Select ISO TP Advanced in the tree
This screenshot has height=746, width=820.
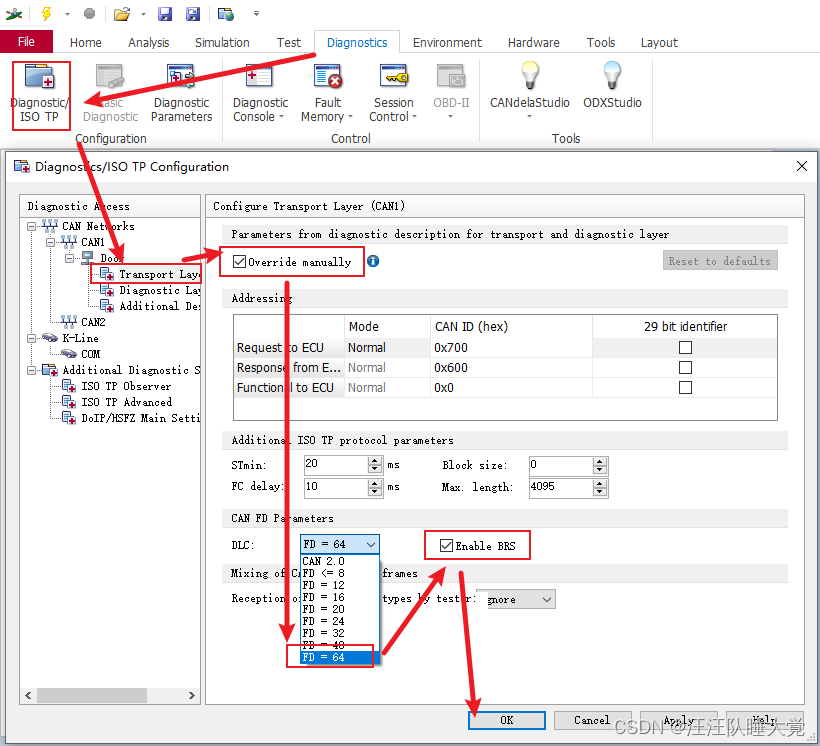(117, 402)
